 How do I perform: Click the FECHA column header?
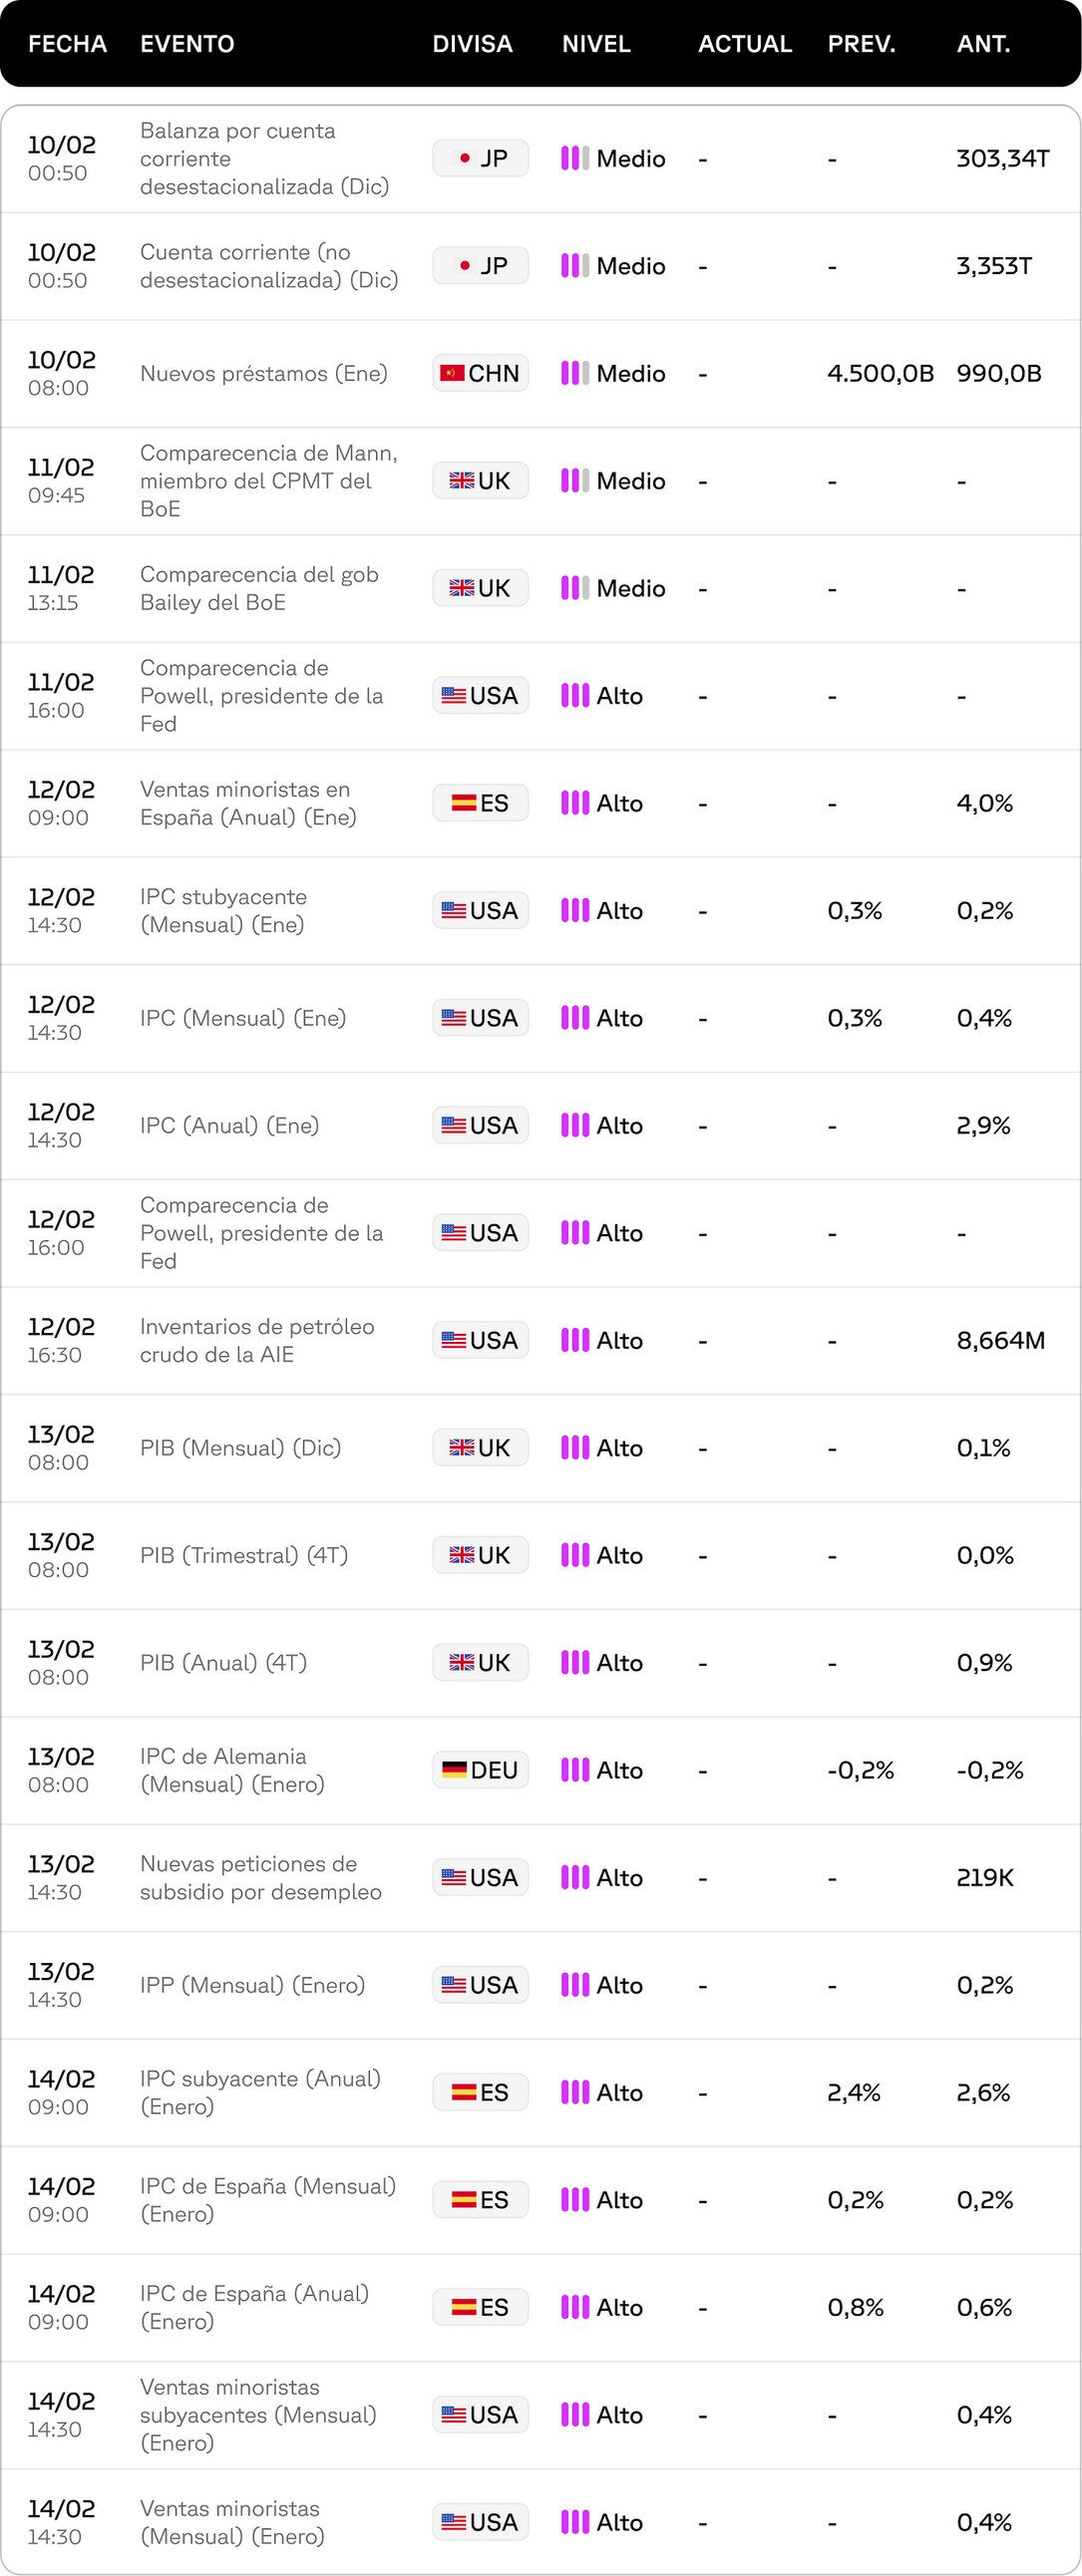[x=67, y=44]
